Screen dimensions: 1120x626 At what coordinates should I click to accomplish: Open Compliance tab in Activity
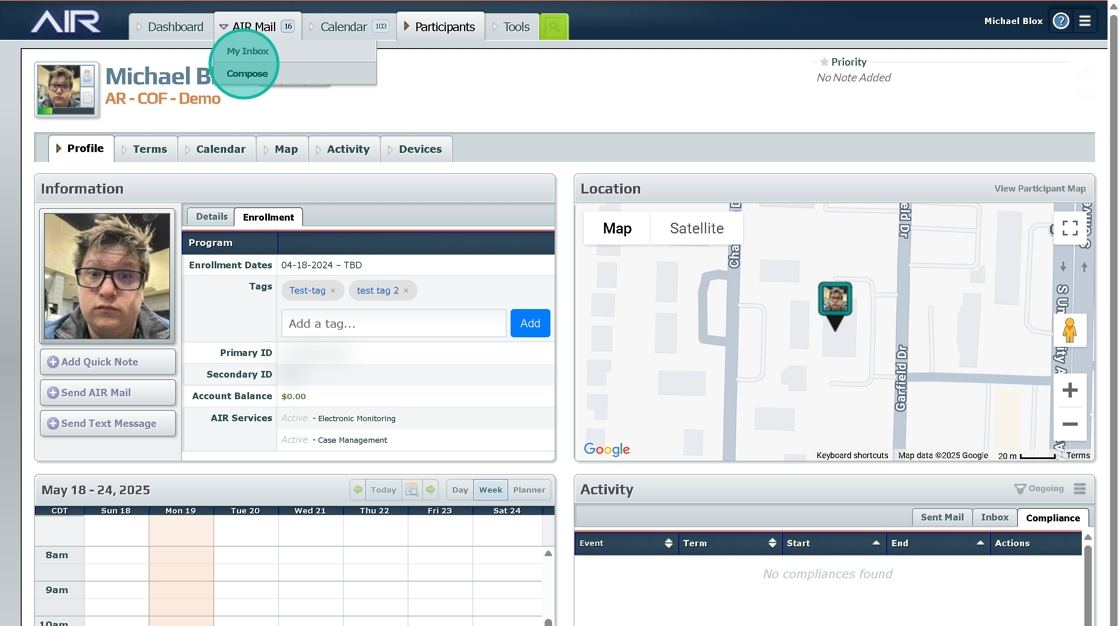click(1053, 518)
